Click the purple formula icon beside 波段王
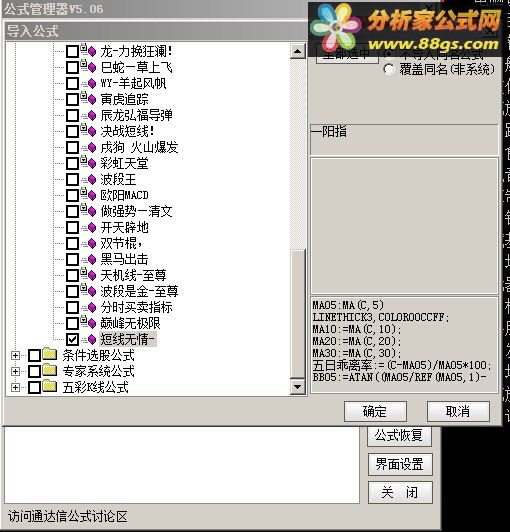Screen dimensions: 510x532 [92, 179]
